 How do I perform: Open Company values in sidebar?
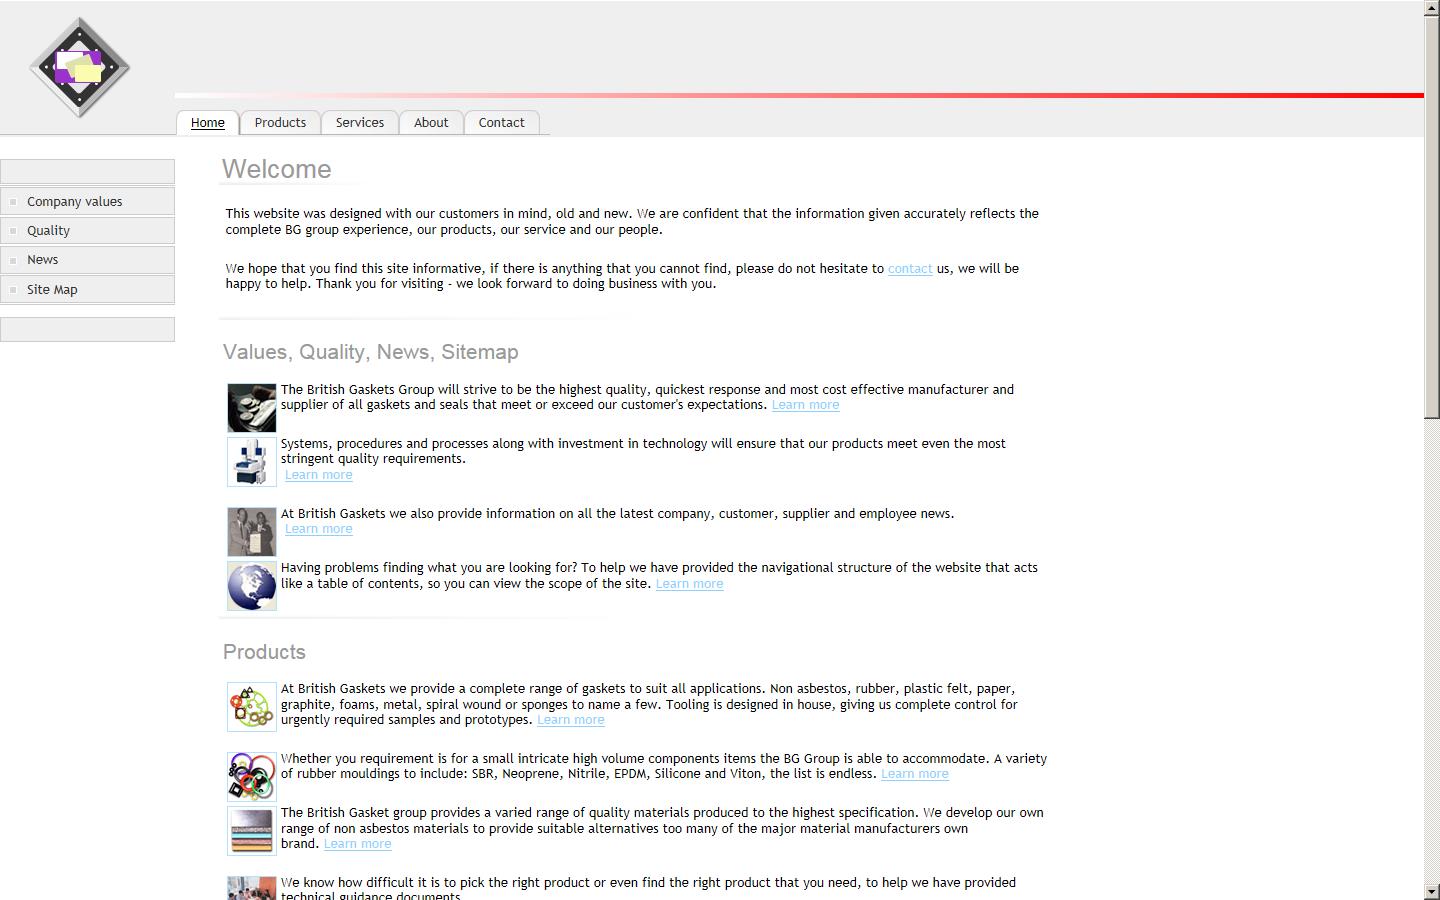click(74, 201)
